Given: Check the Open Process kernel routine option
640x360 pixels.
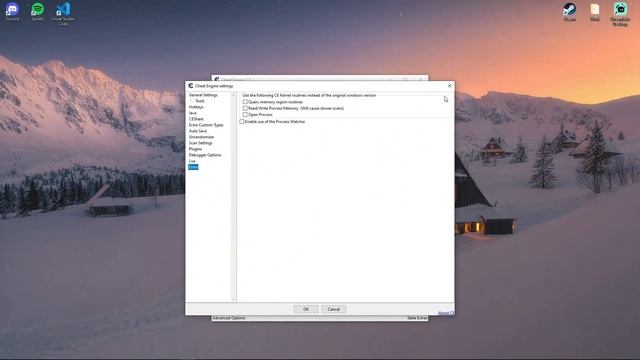Looking at the screenshot, I should pyautogui.click(x=245, y=115).
